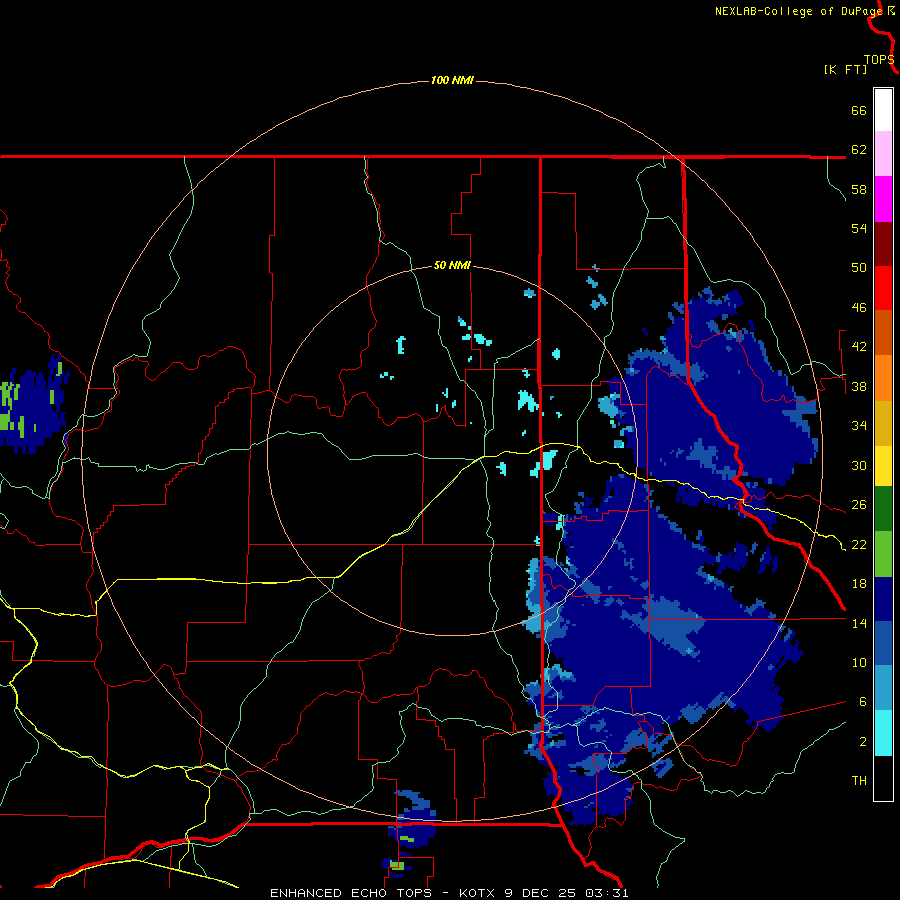
Task: Click the bright red 50 kft legend block
Action: (883, 288)
